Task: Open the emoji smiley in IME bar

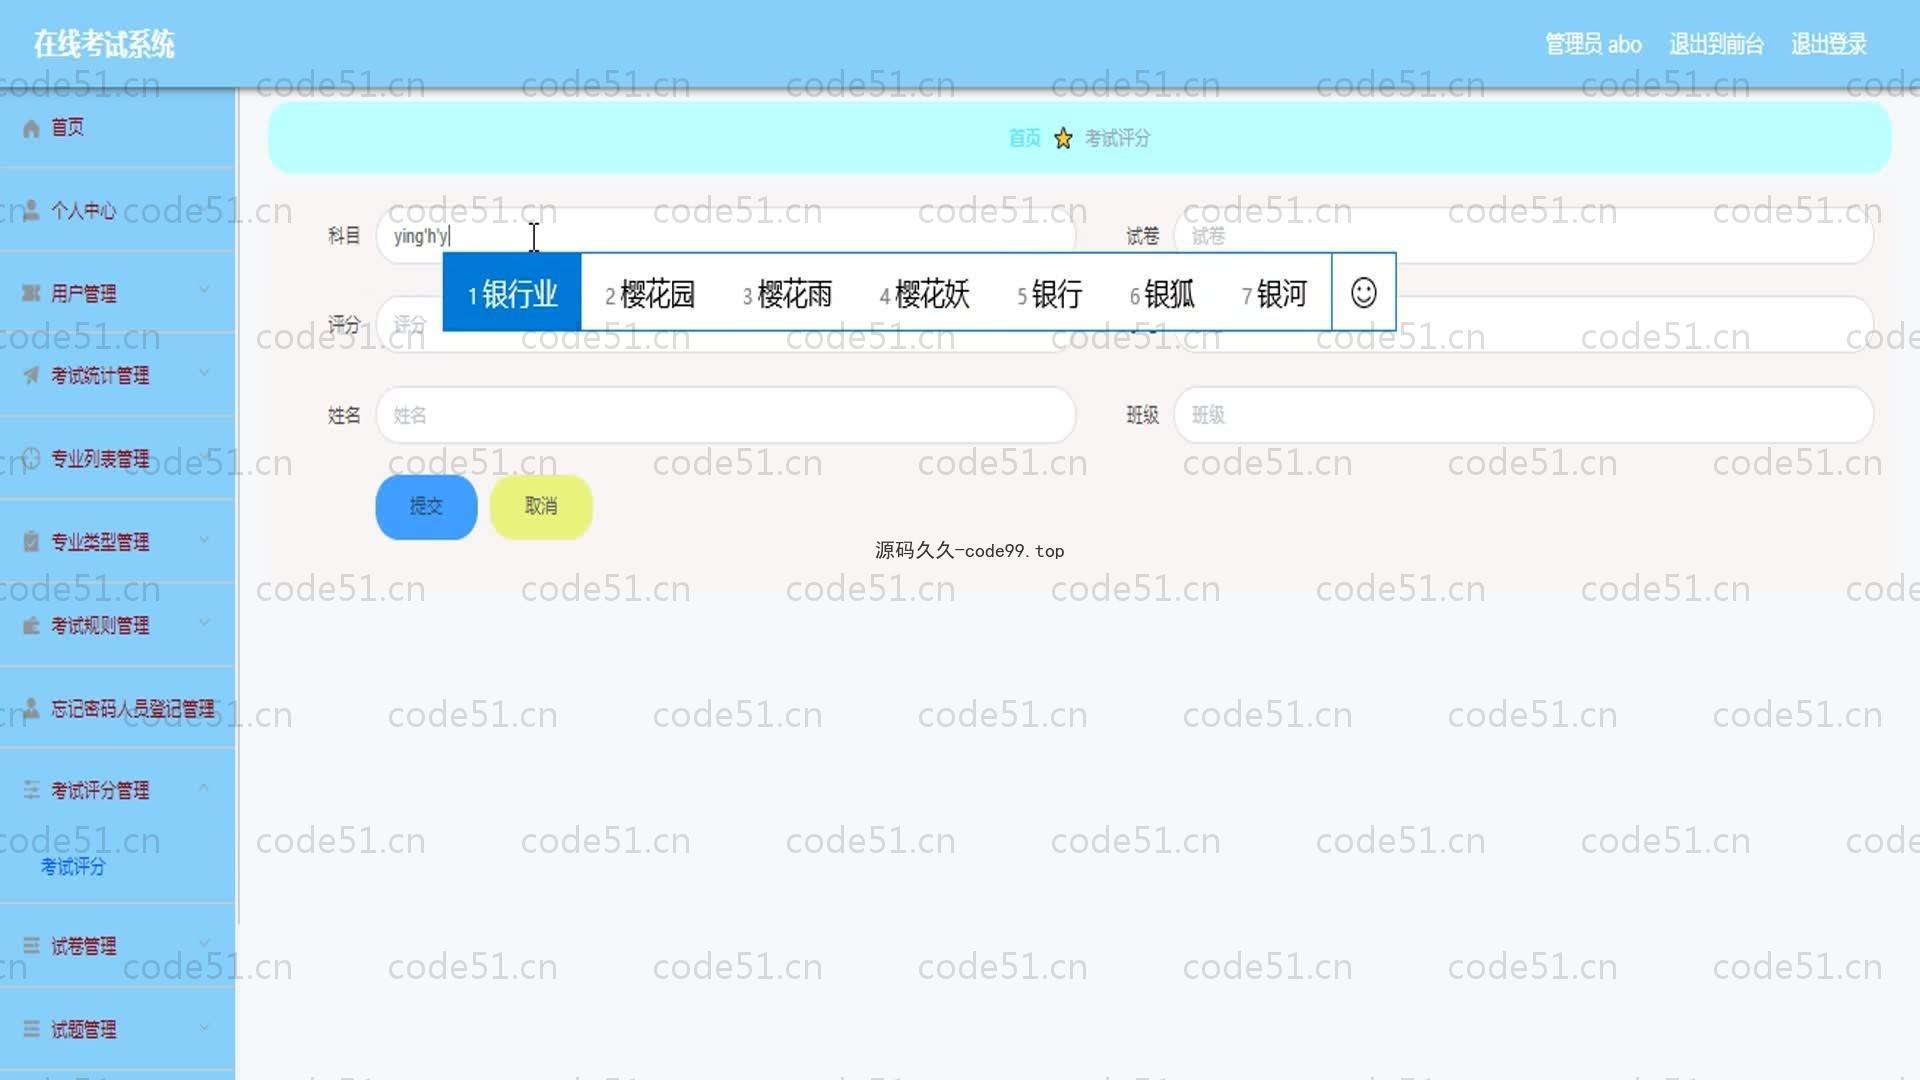Action: (x=1363, y=293)
